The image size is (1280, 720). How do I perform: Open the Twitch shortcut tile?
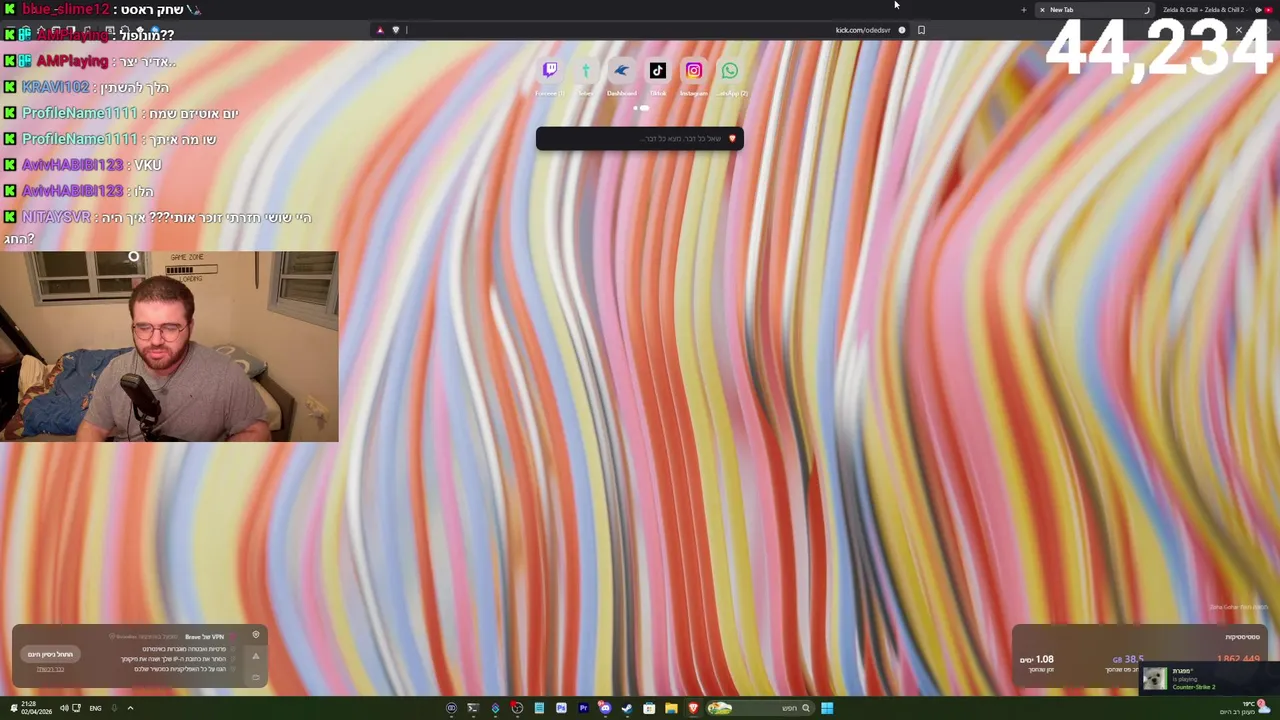(x=549, y=71)
